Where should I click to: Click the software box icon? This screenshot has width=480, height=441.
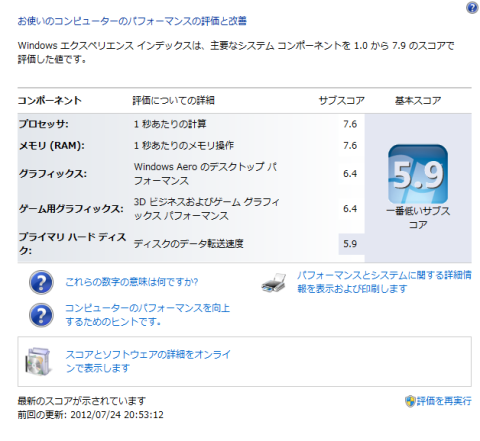click(x=38, y=361)
